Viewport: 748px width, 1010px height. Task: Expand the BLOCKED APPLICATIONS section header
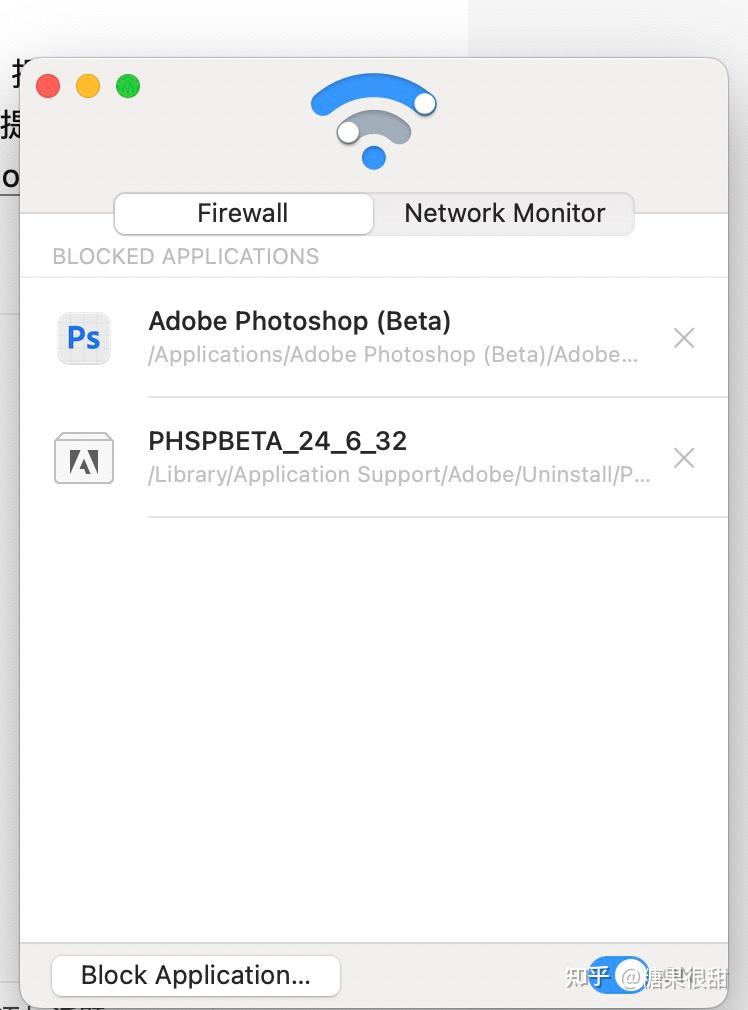coord(186,257)
